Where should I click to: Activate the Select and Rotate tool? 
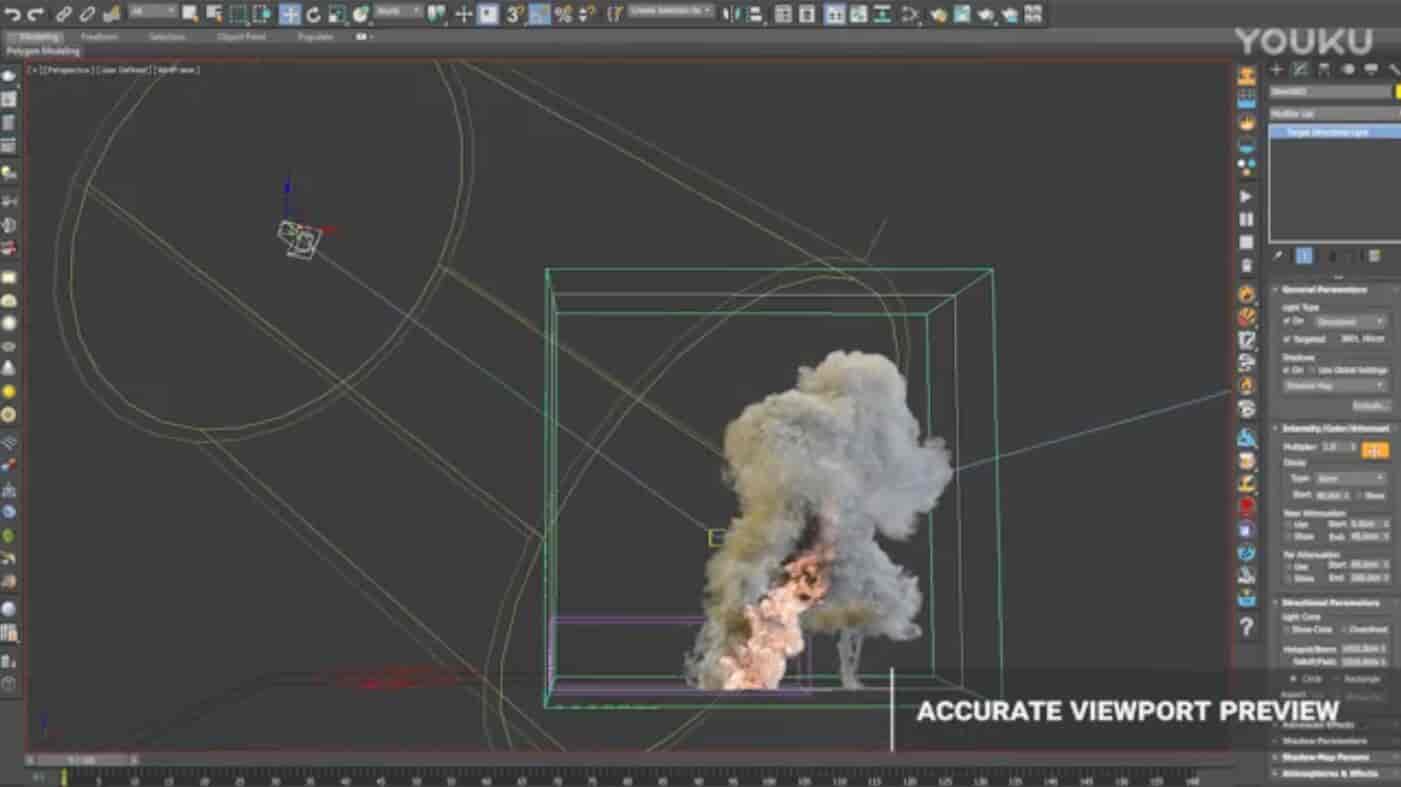313,14
